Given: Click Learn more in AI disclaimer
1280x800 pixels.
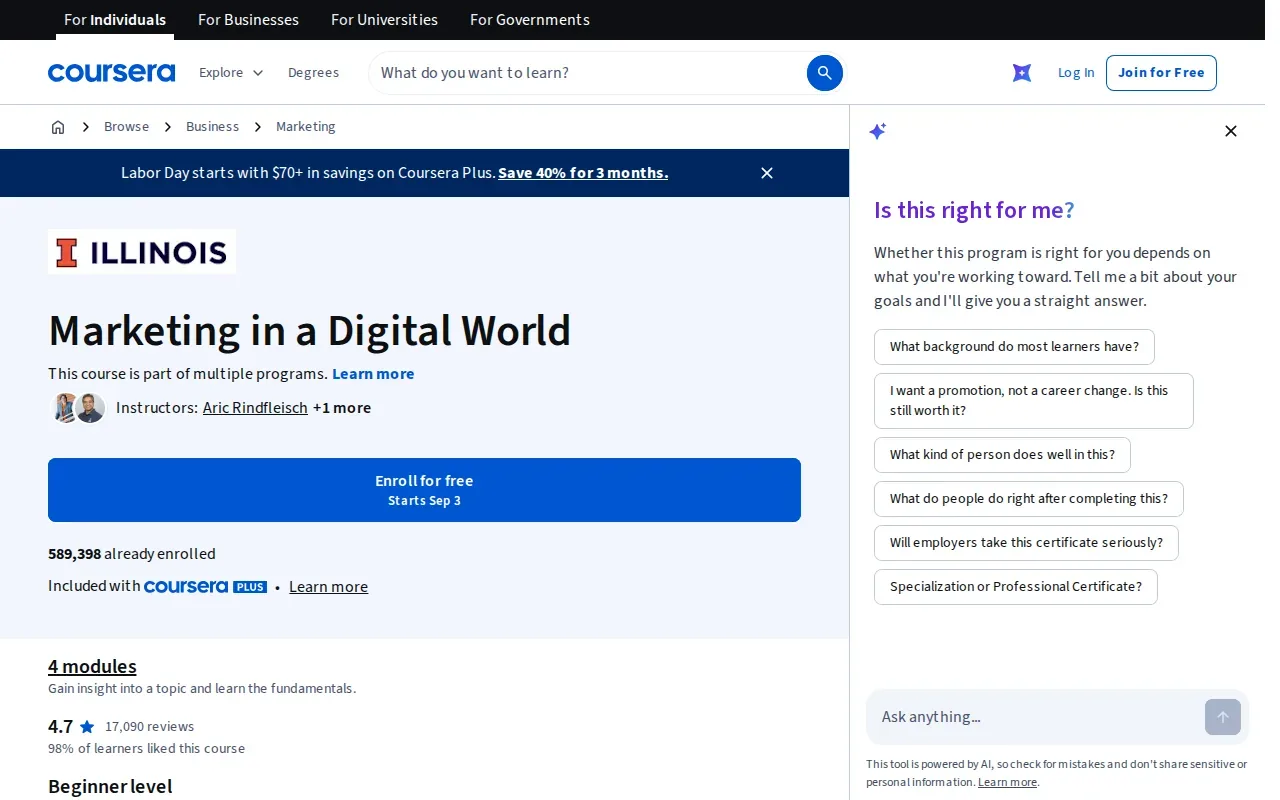Looking at the screenshot, I should [x=1007, y=782].
